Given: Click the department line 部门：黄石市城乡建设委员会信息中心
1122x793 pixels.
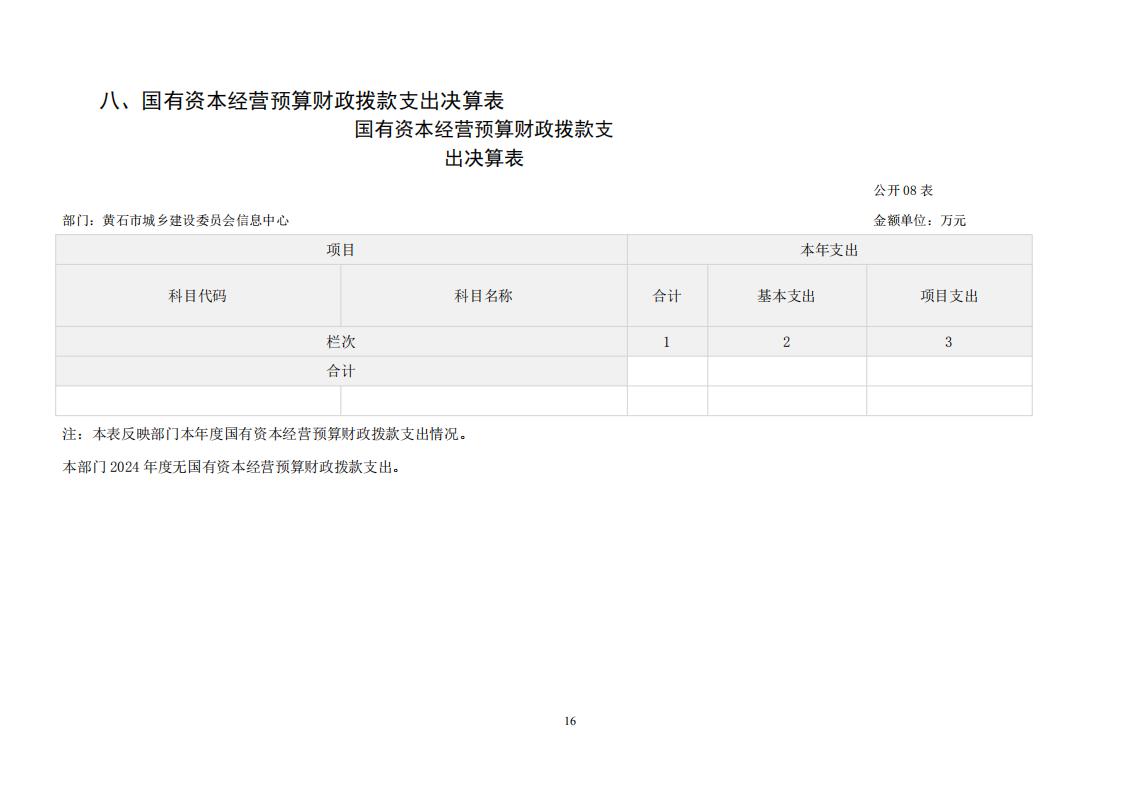Looking at the screenshot, I should point(176,220).
